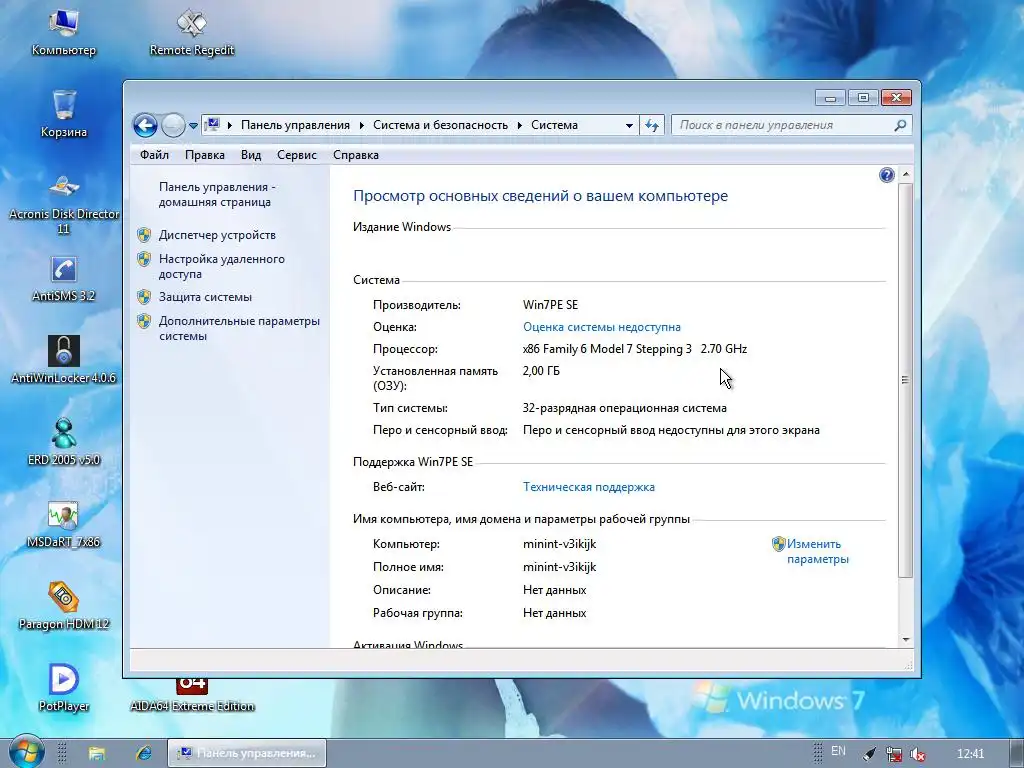Expand the arrow after Панель управления breadcrumb
Screen dimensions: 1024x768
click(362, 125)
